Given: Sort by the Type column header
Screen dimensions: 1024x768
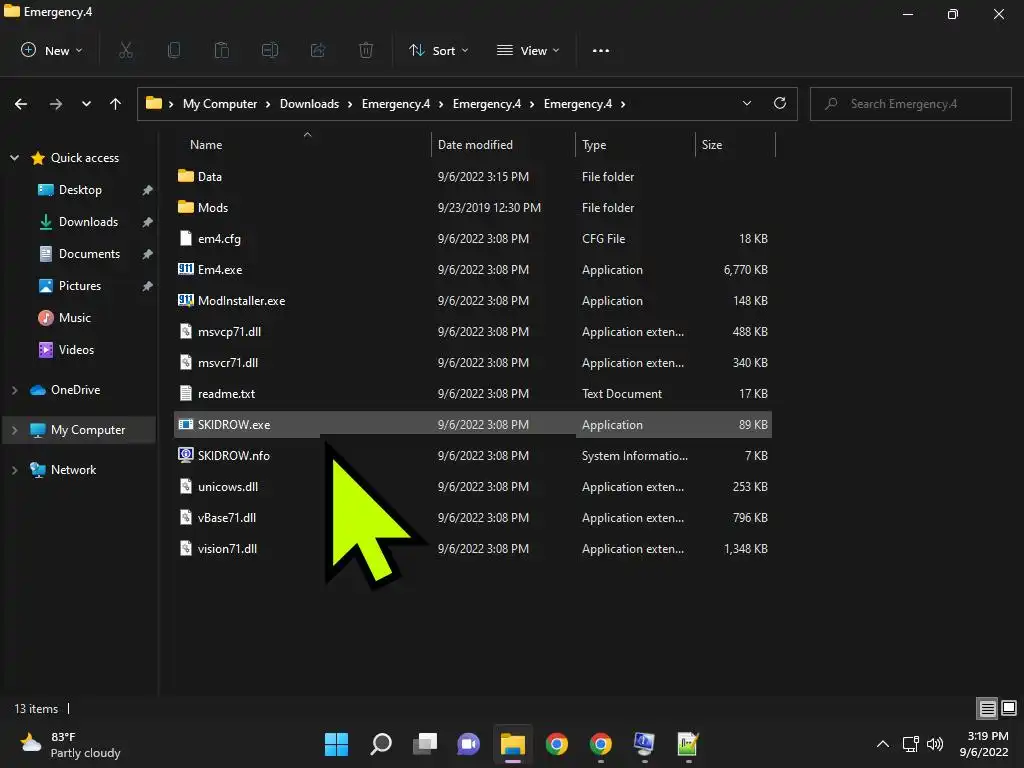Looking at the screenshot, I should (x=594, y=145).
